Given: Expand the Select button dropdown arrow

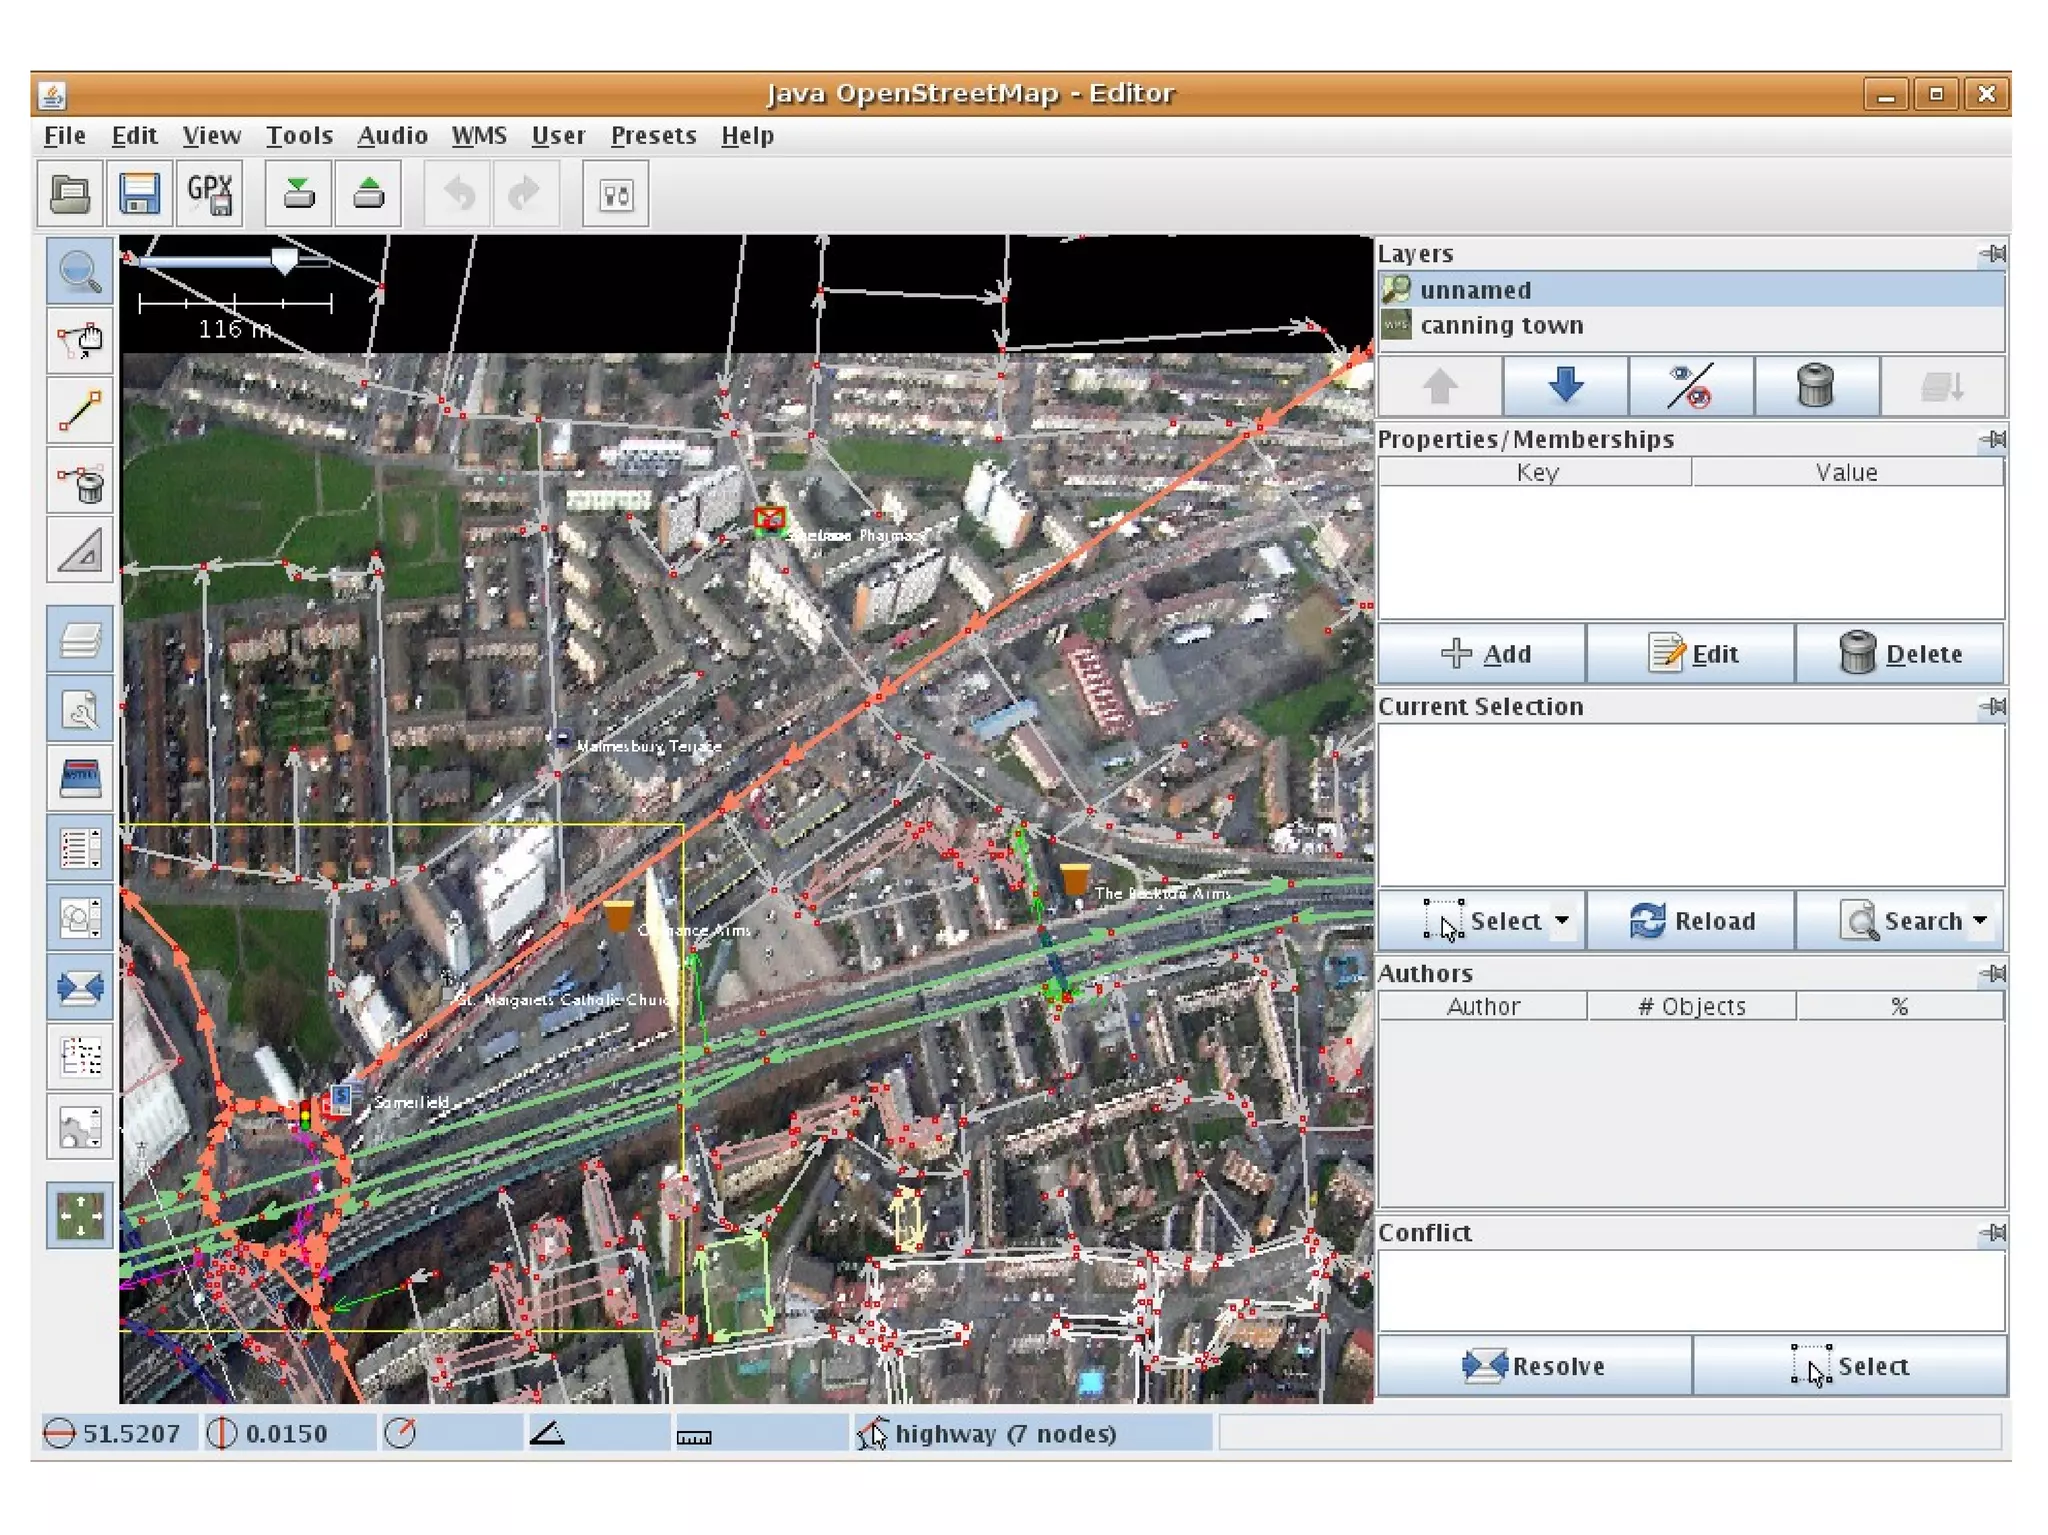Looking at the screenshot, I should coord(1562,920).
